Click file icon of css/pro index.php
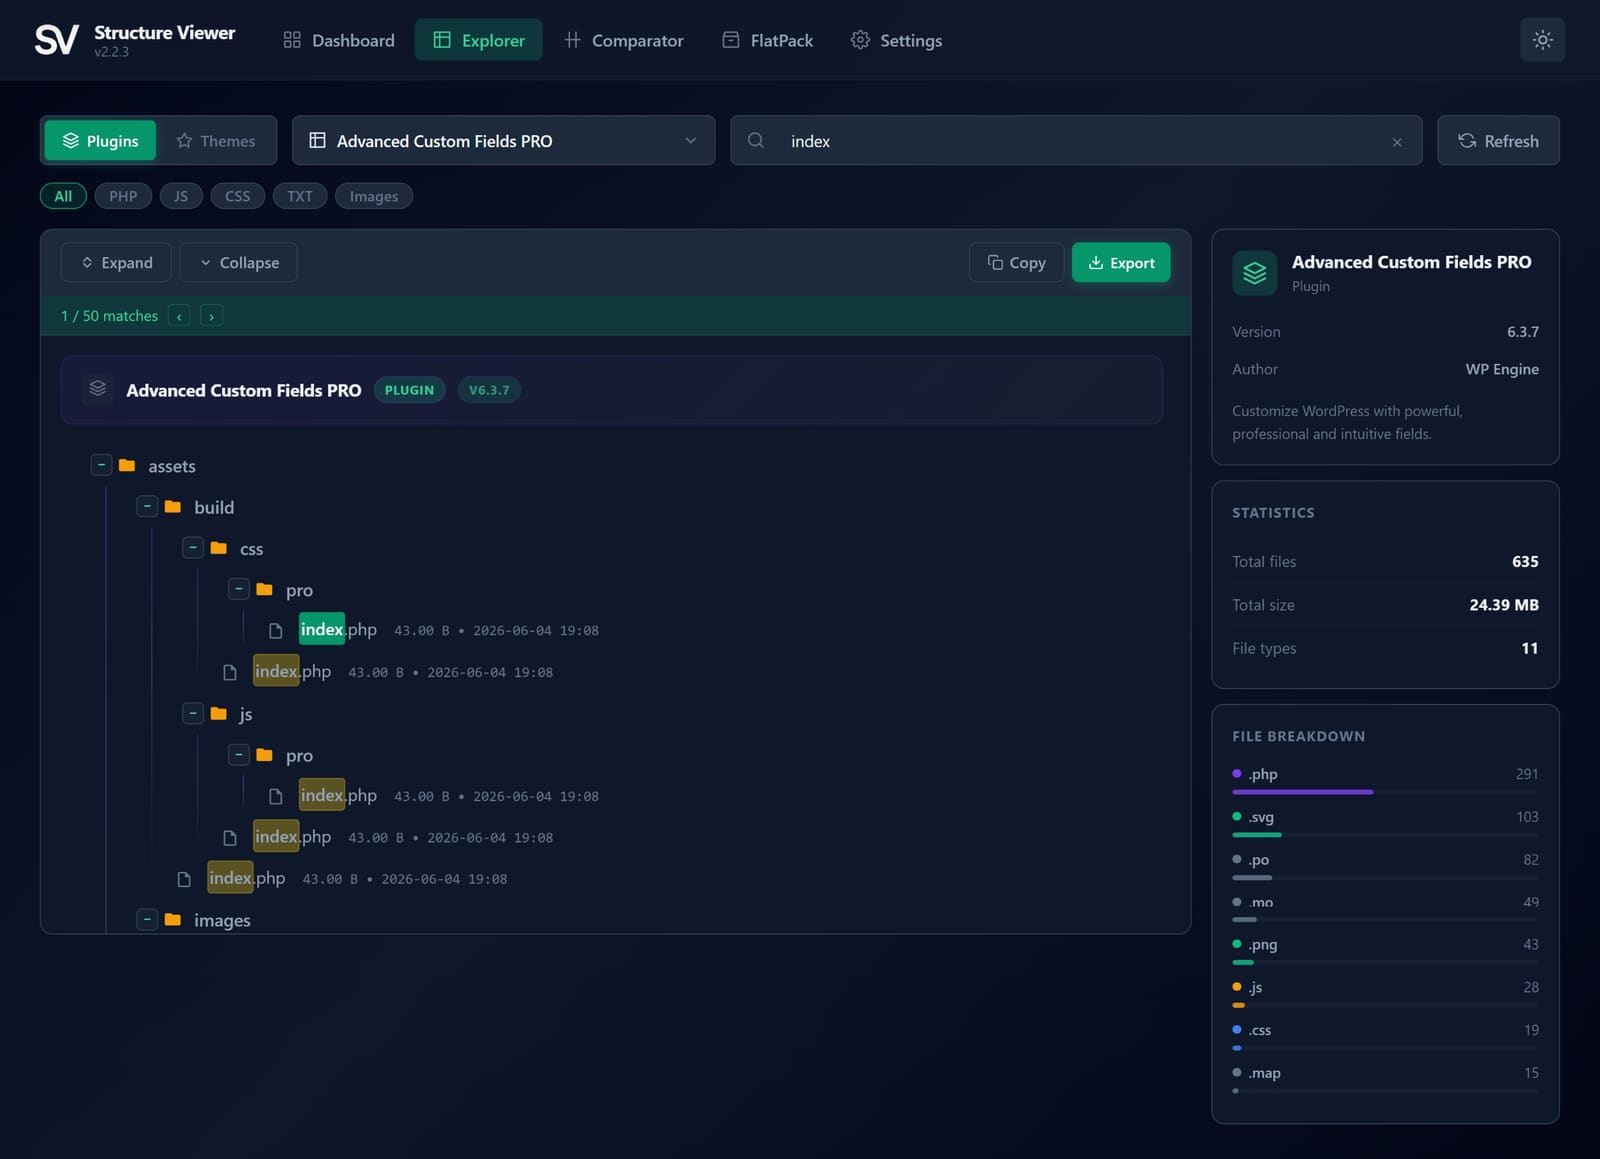 (x=276, y=630)
